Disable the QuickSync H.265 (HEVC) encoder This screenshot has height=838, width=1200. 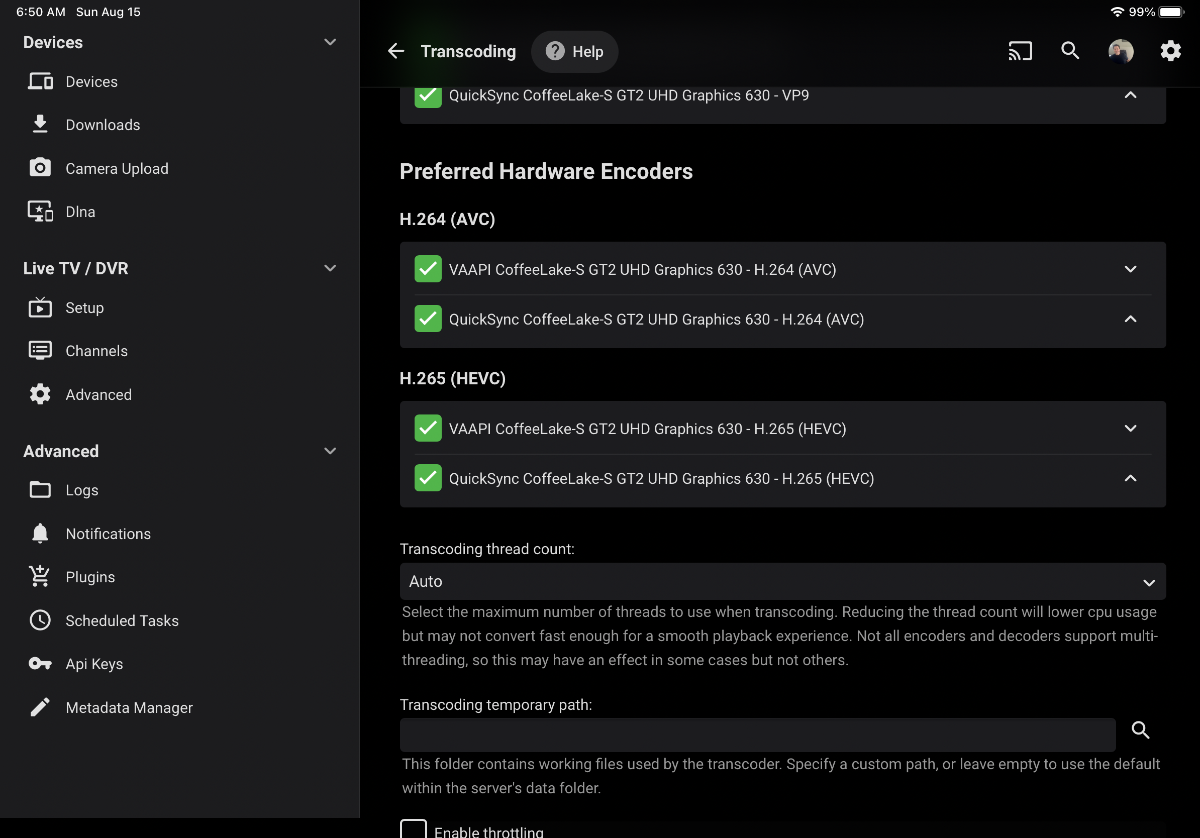click(x=428, y=478)
